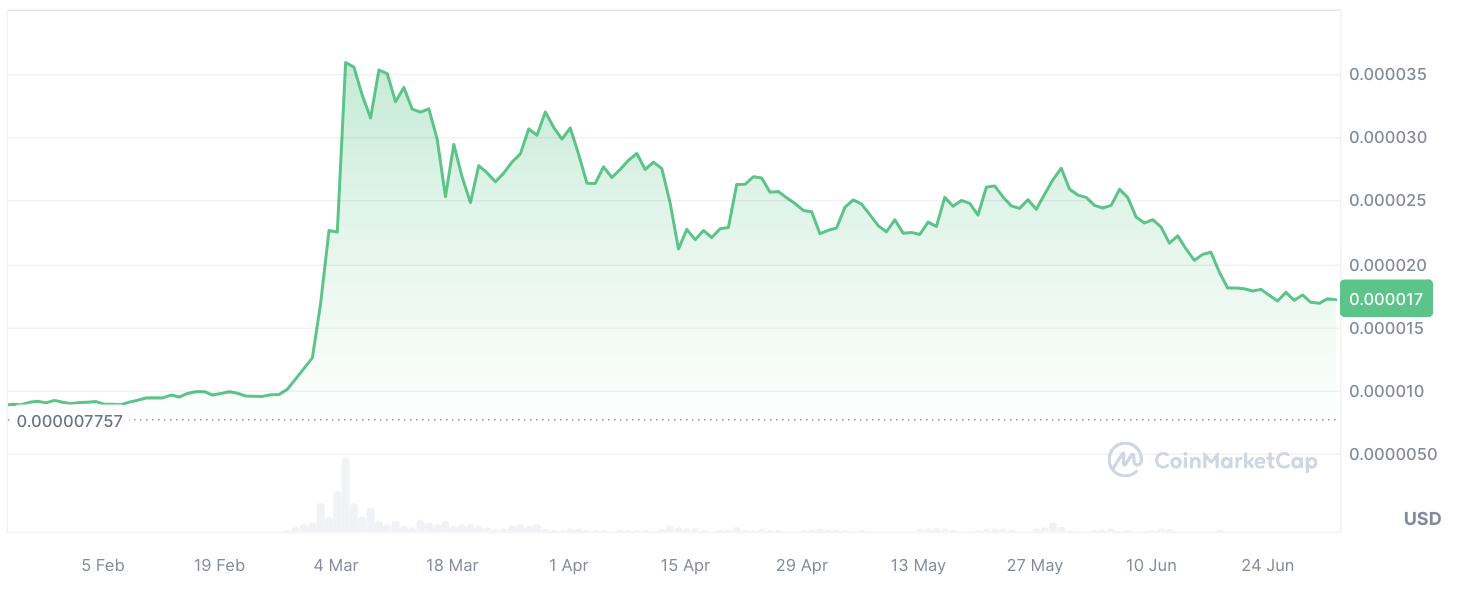Select the 19 Feb date marker
This screenshot has width=1460, height=596.
(x=219, y=566)
